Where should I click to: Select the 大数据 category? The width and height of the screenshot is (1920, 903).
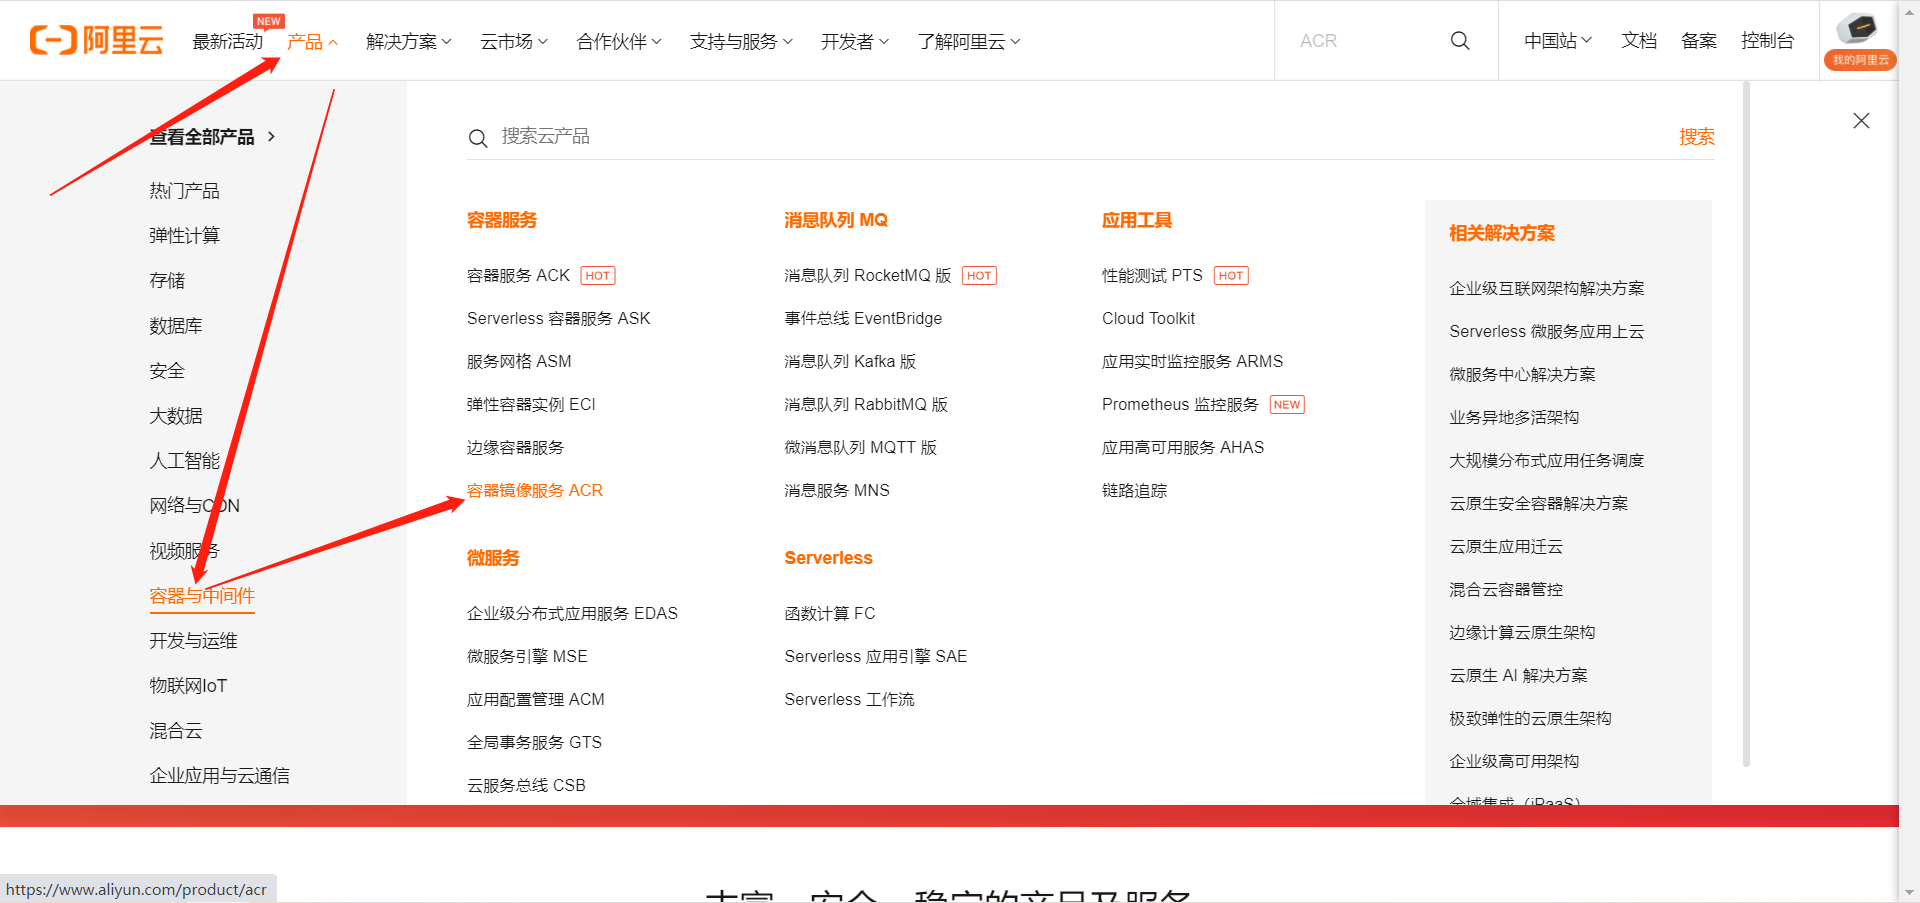(176, 416)
